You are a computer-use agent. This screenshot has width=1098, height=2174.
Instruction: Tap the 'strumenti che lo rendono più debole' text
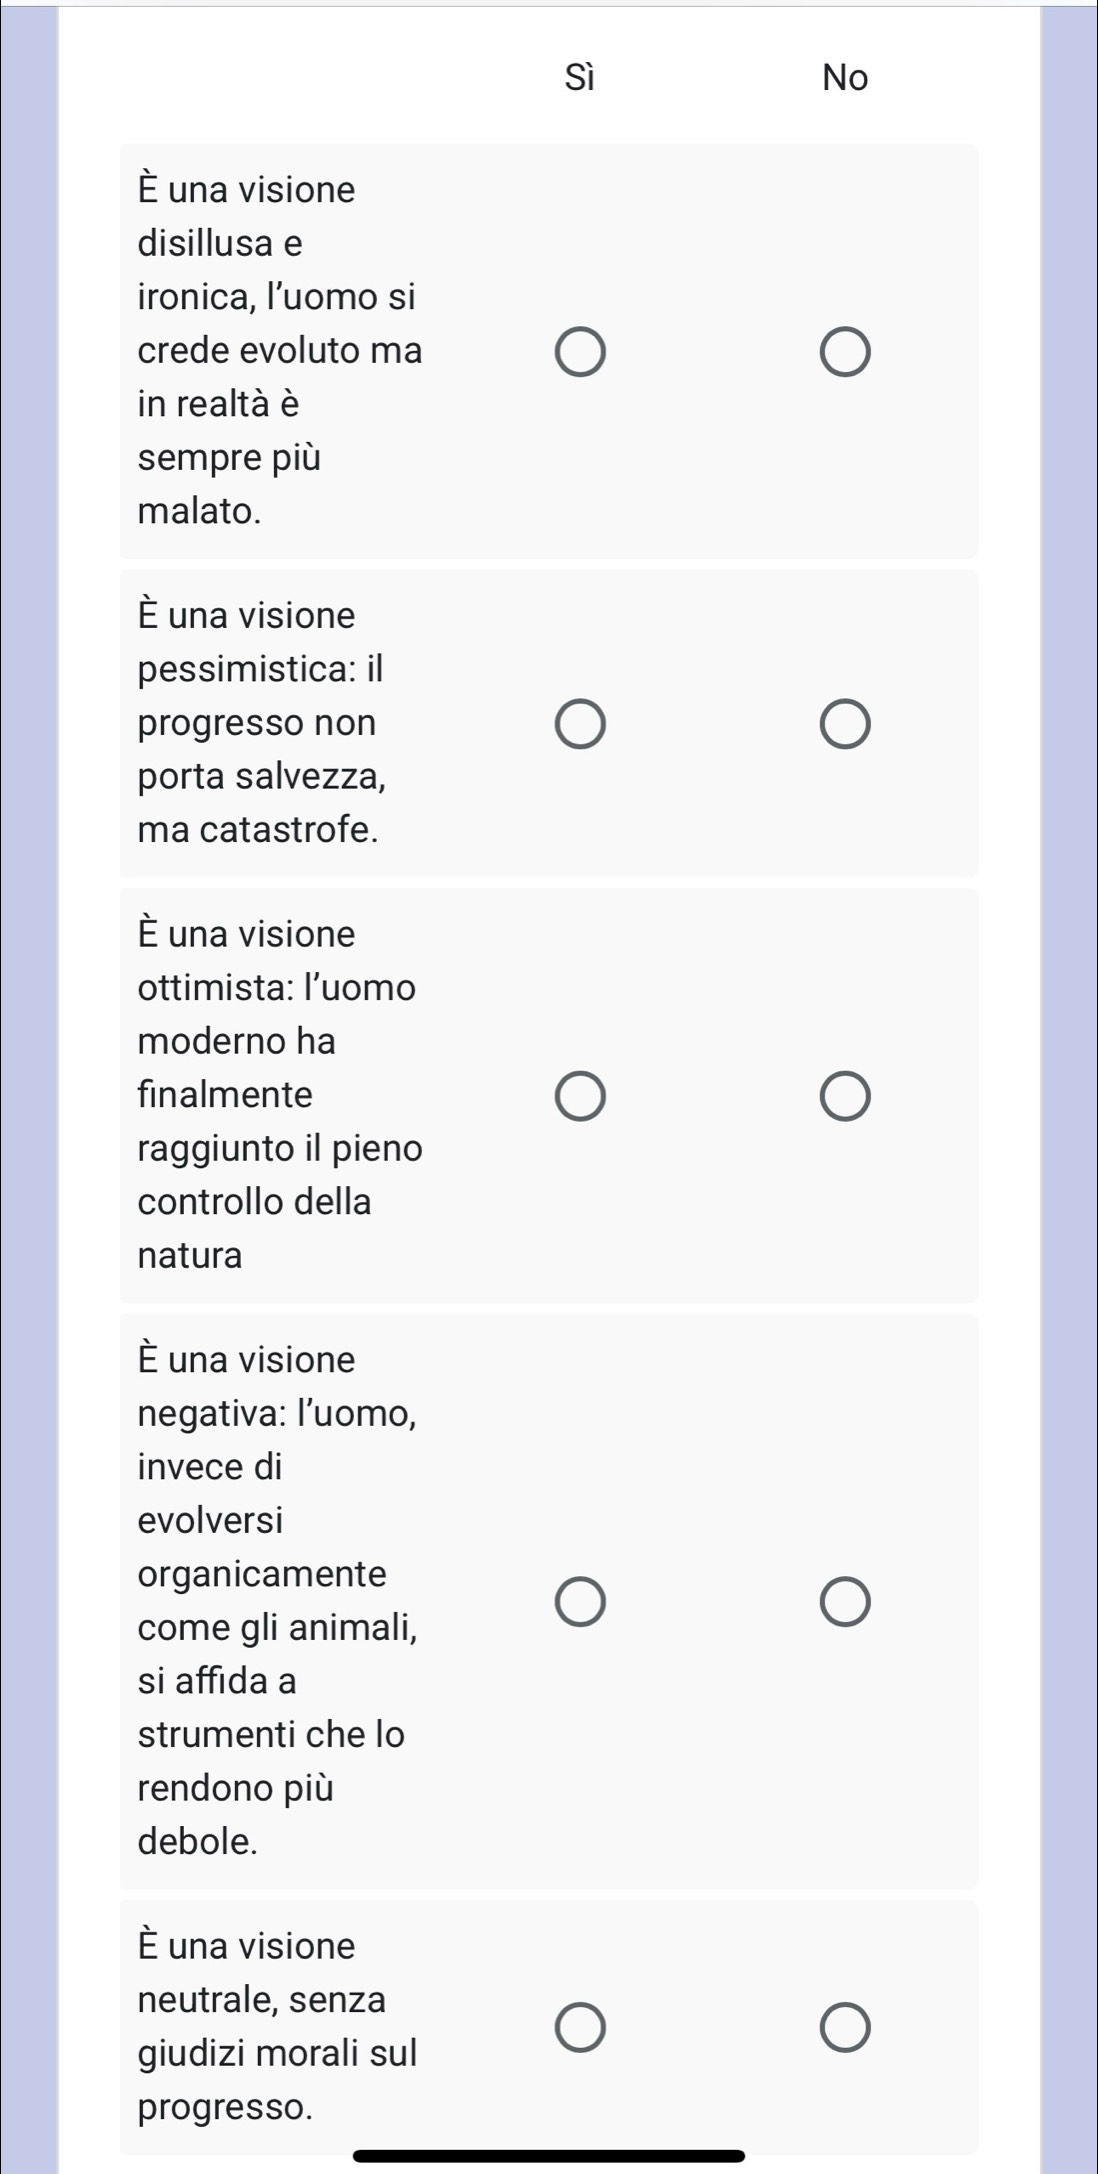point(272,1787)
